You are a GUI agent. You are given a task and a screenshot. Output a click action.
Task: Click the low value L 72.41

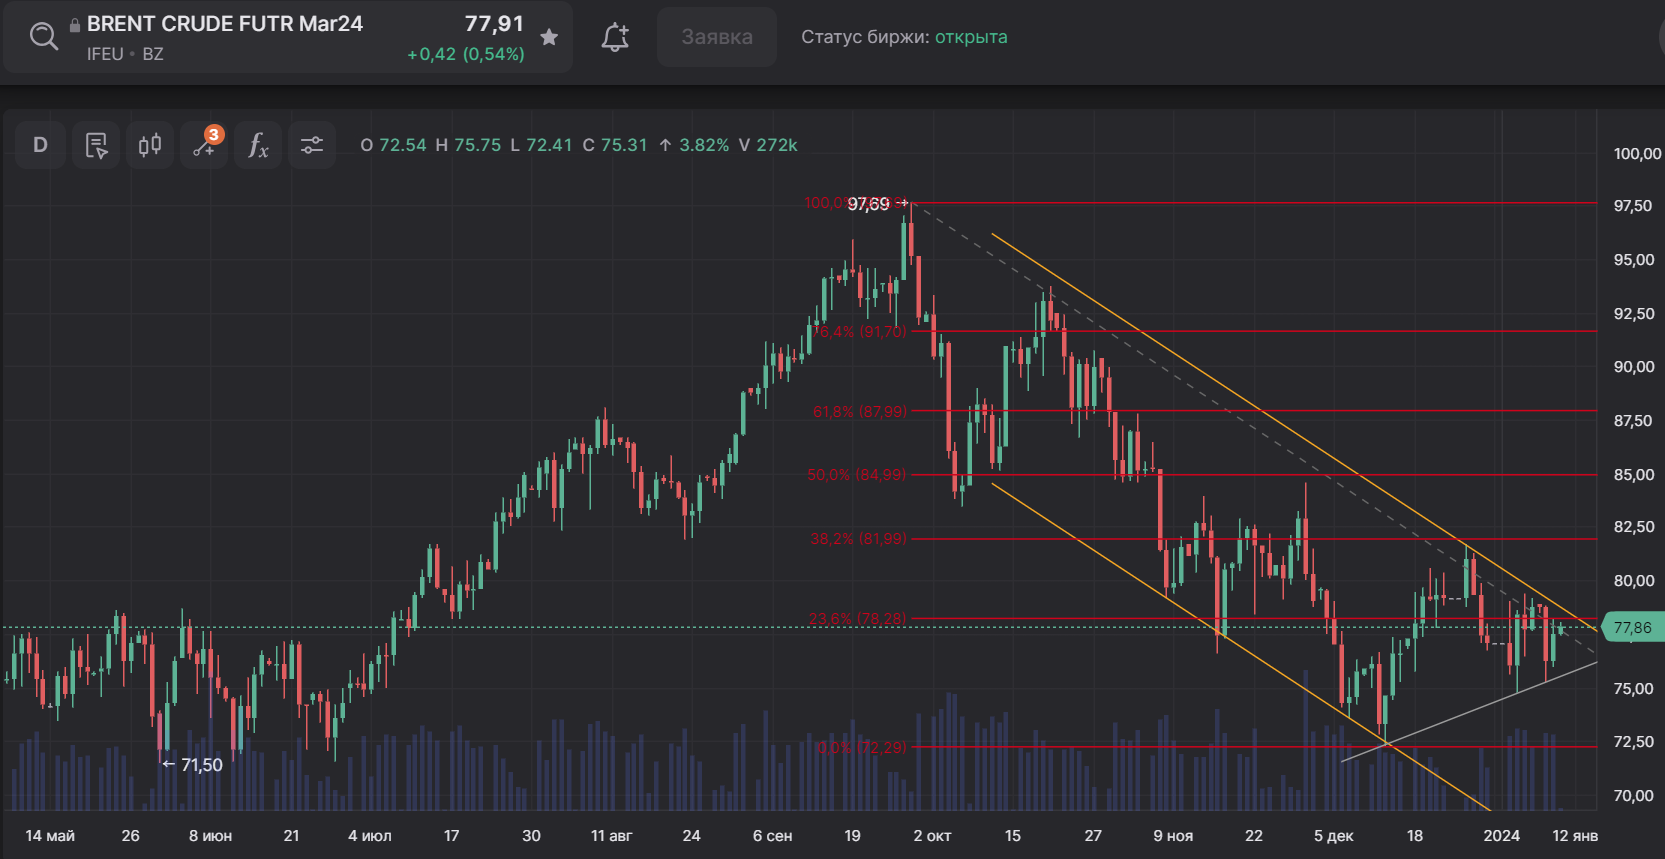click(x=541, y=145)
